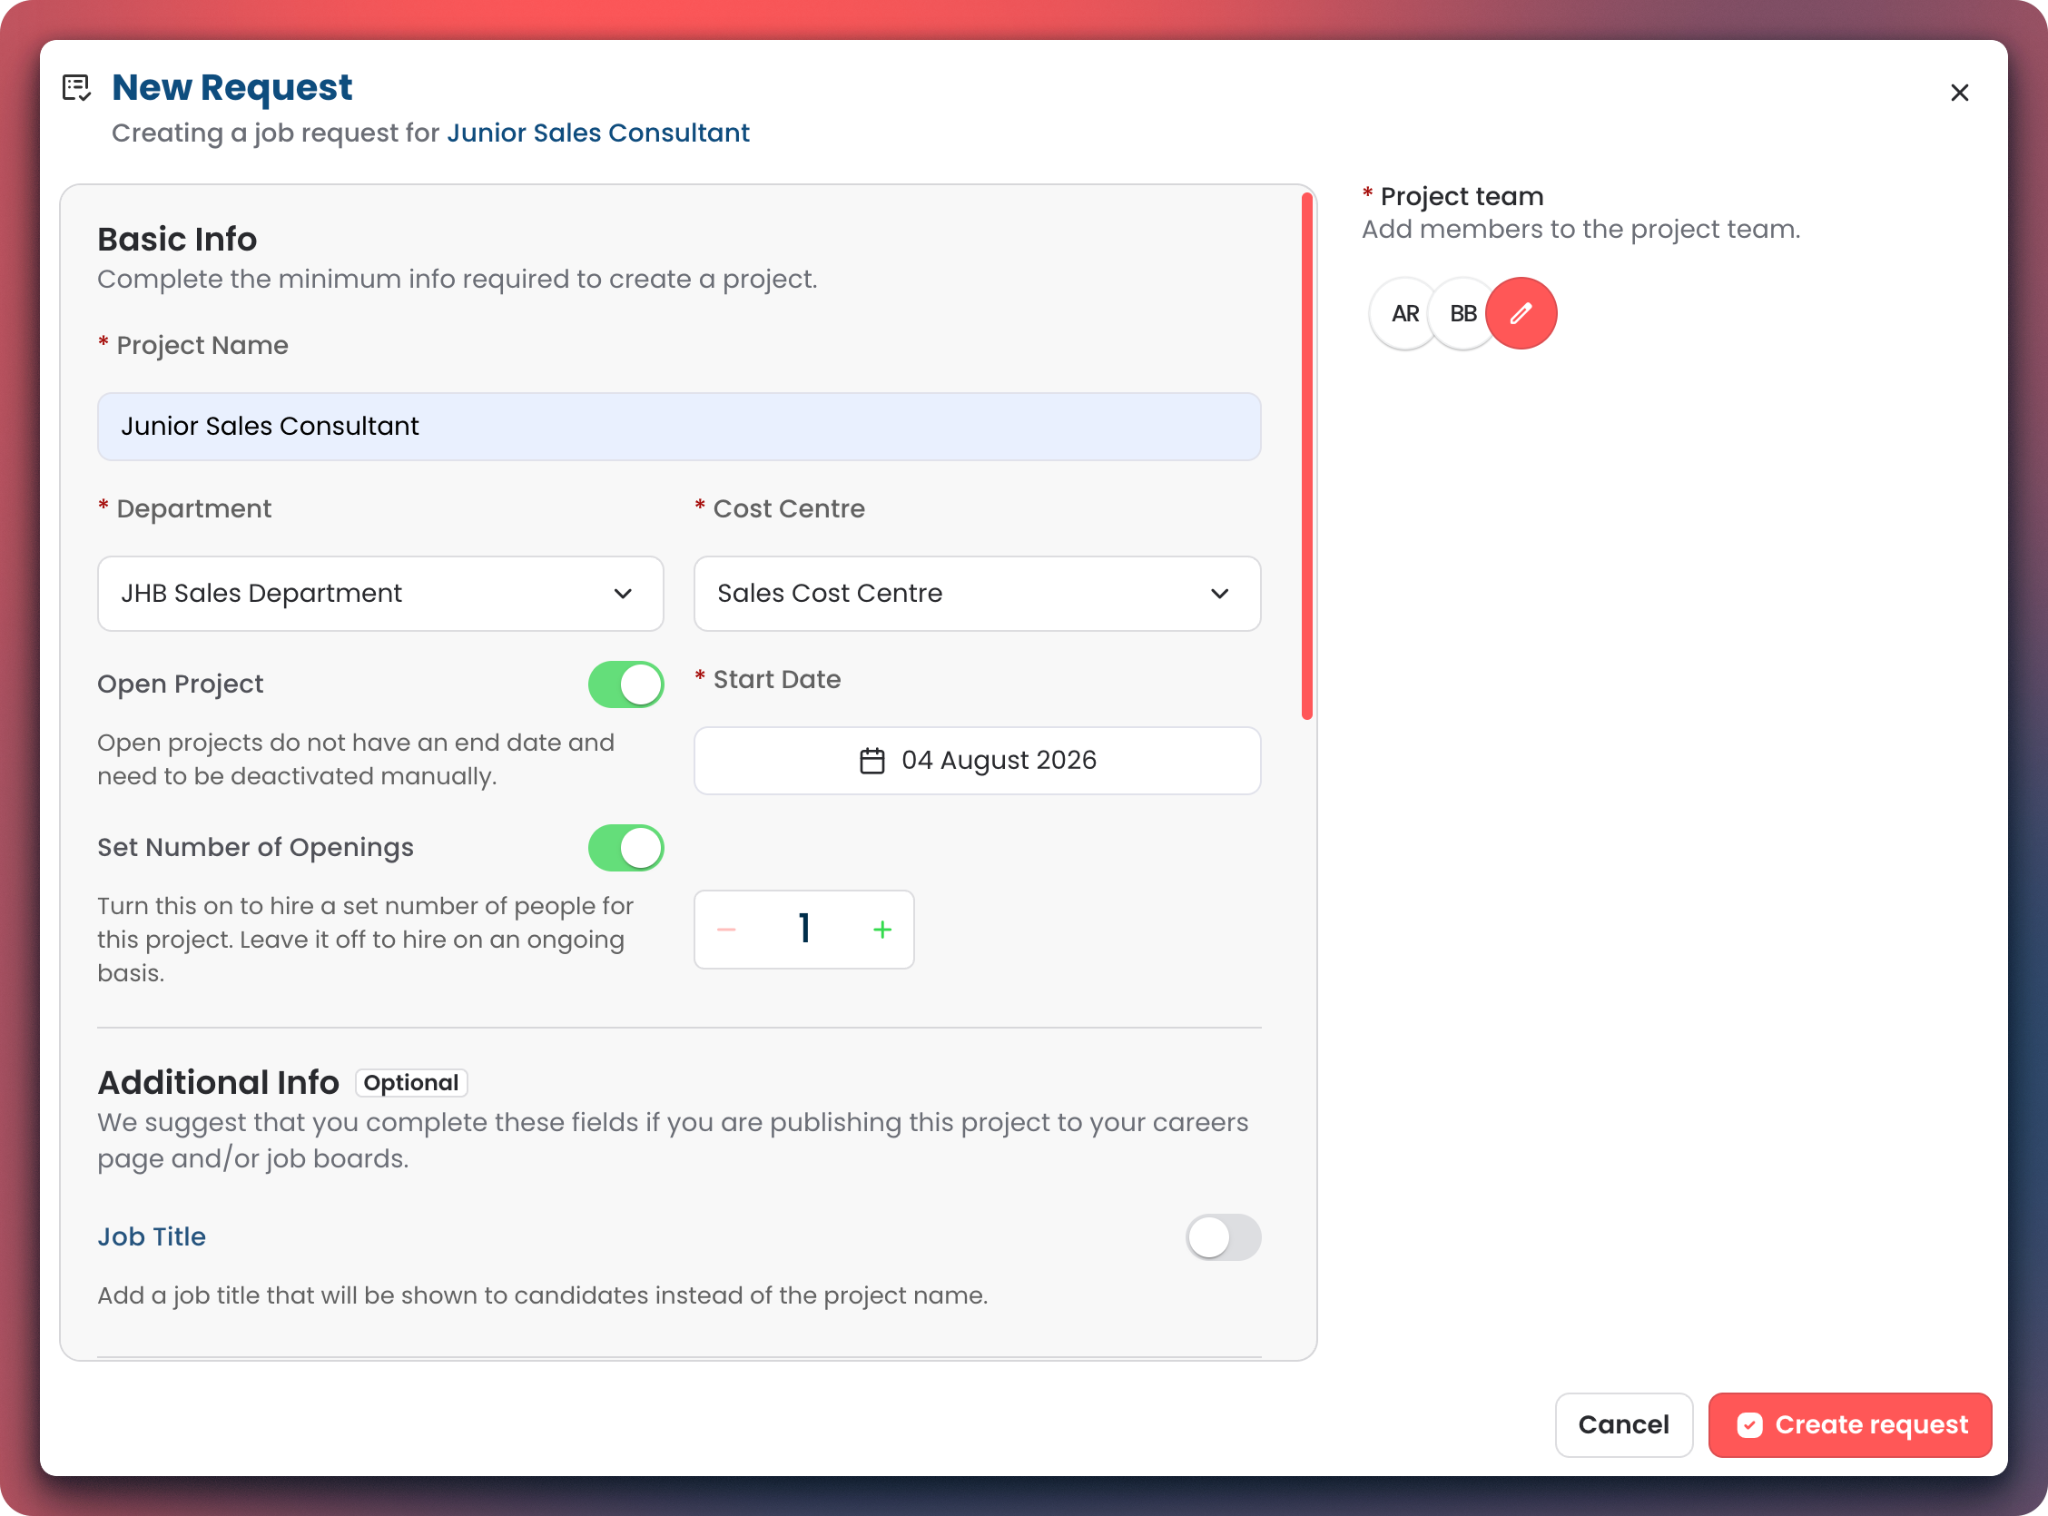The width and height of the screenshot is (2048, 1516).
Task: Click the calendar icon in Start Date
Action: [872, 761]
